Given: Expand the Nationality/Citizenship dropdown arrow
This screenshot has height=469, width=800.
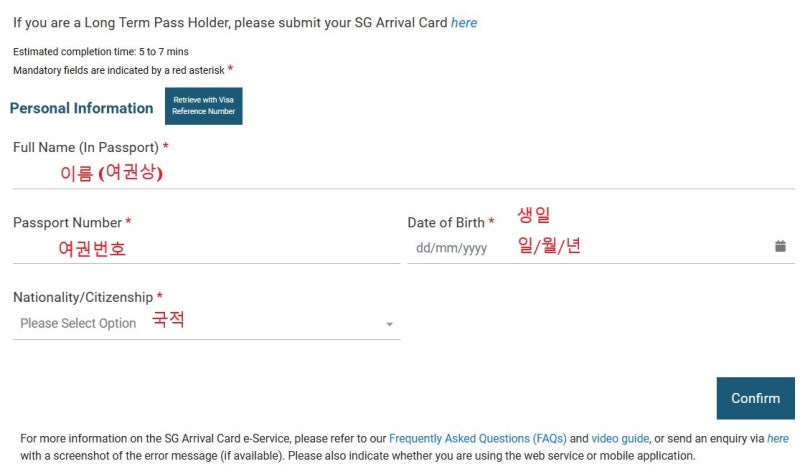Looking at the screenshot, I should point(389,324).
